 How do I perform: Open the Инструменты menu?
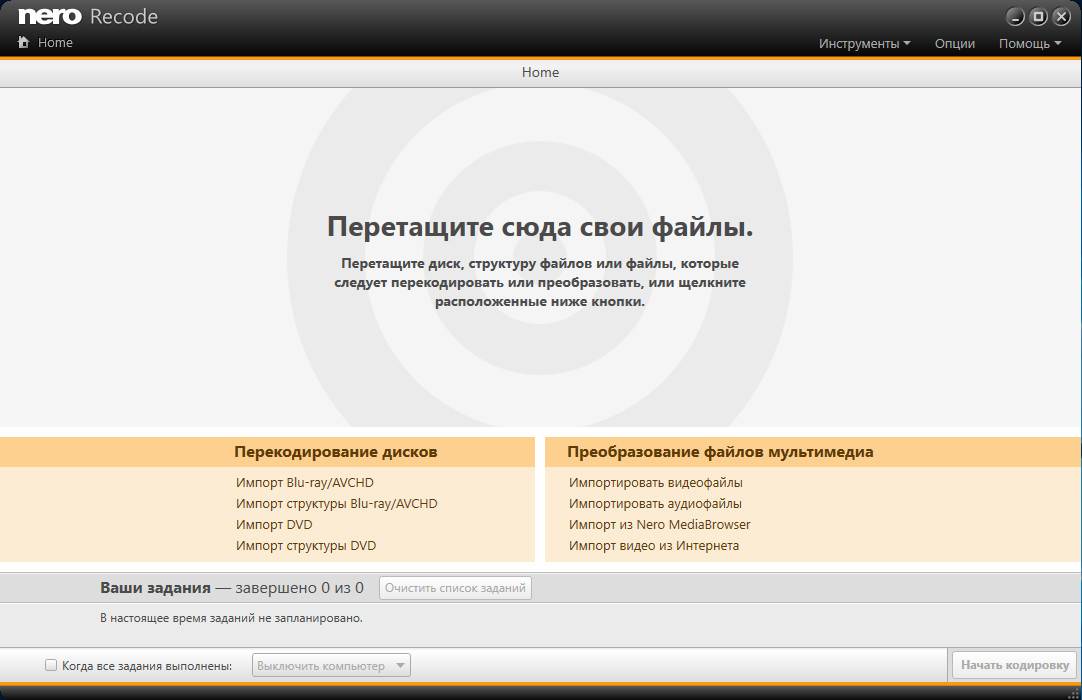[865, 43]
